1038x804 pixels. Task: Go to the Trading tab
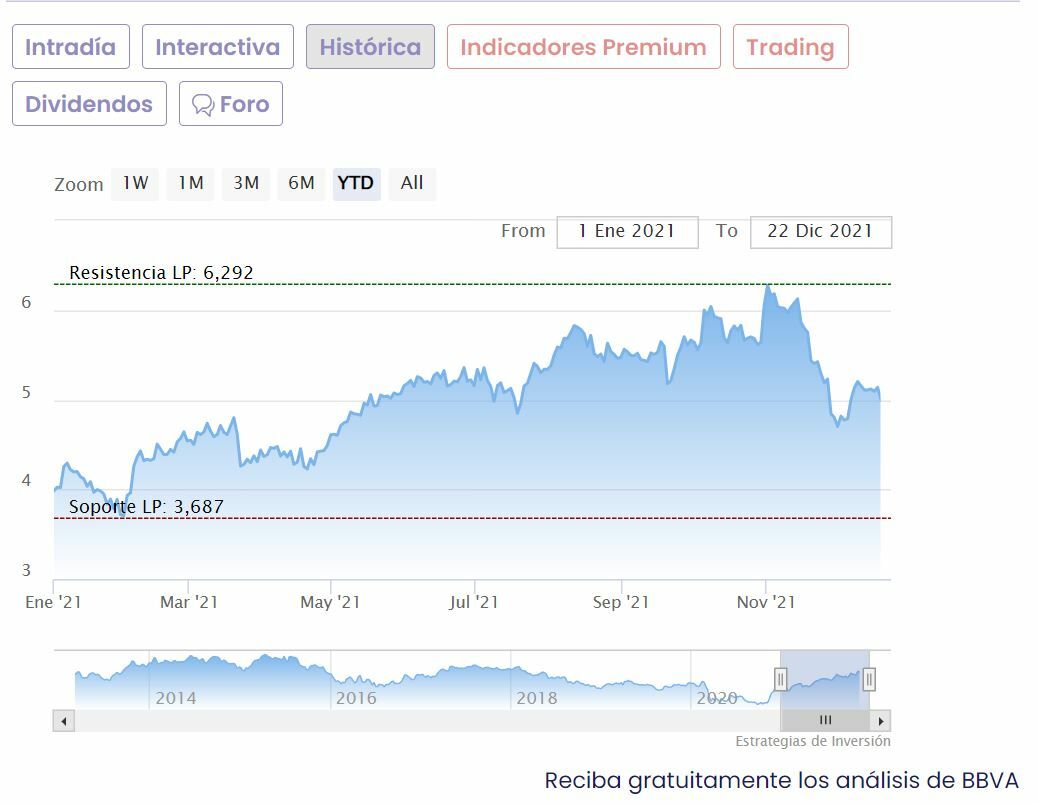click(790, 47)
